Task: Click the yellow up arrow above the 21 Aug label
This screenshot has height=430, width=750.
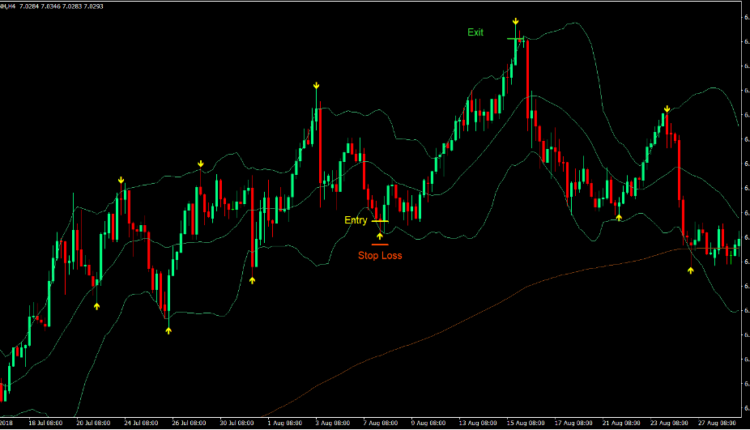Action: click(x=619, y=216)
